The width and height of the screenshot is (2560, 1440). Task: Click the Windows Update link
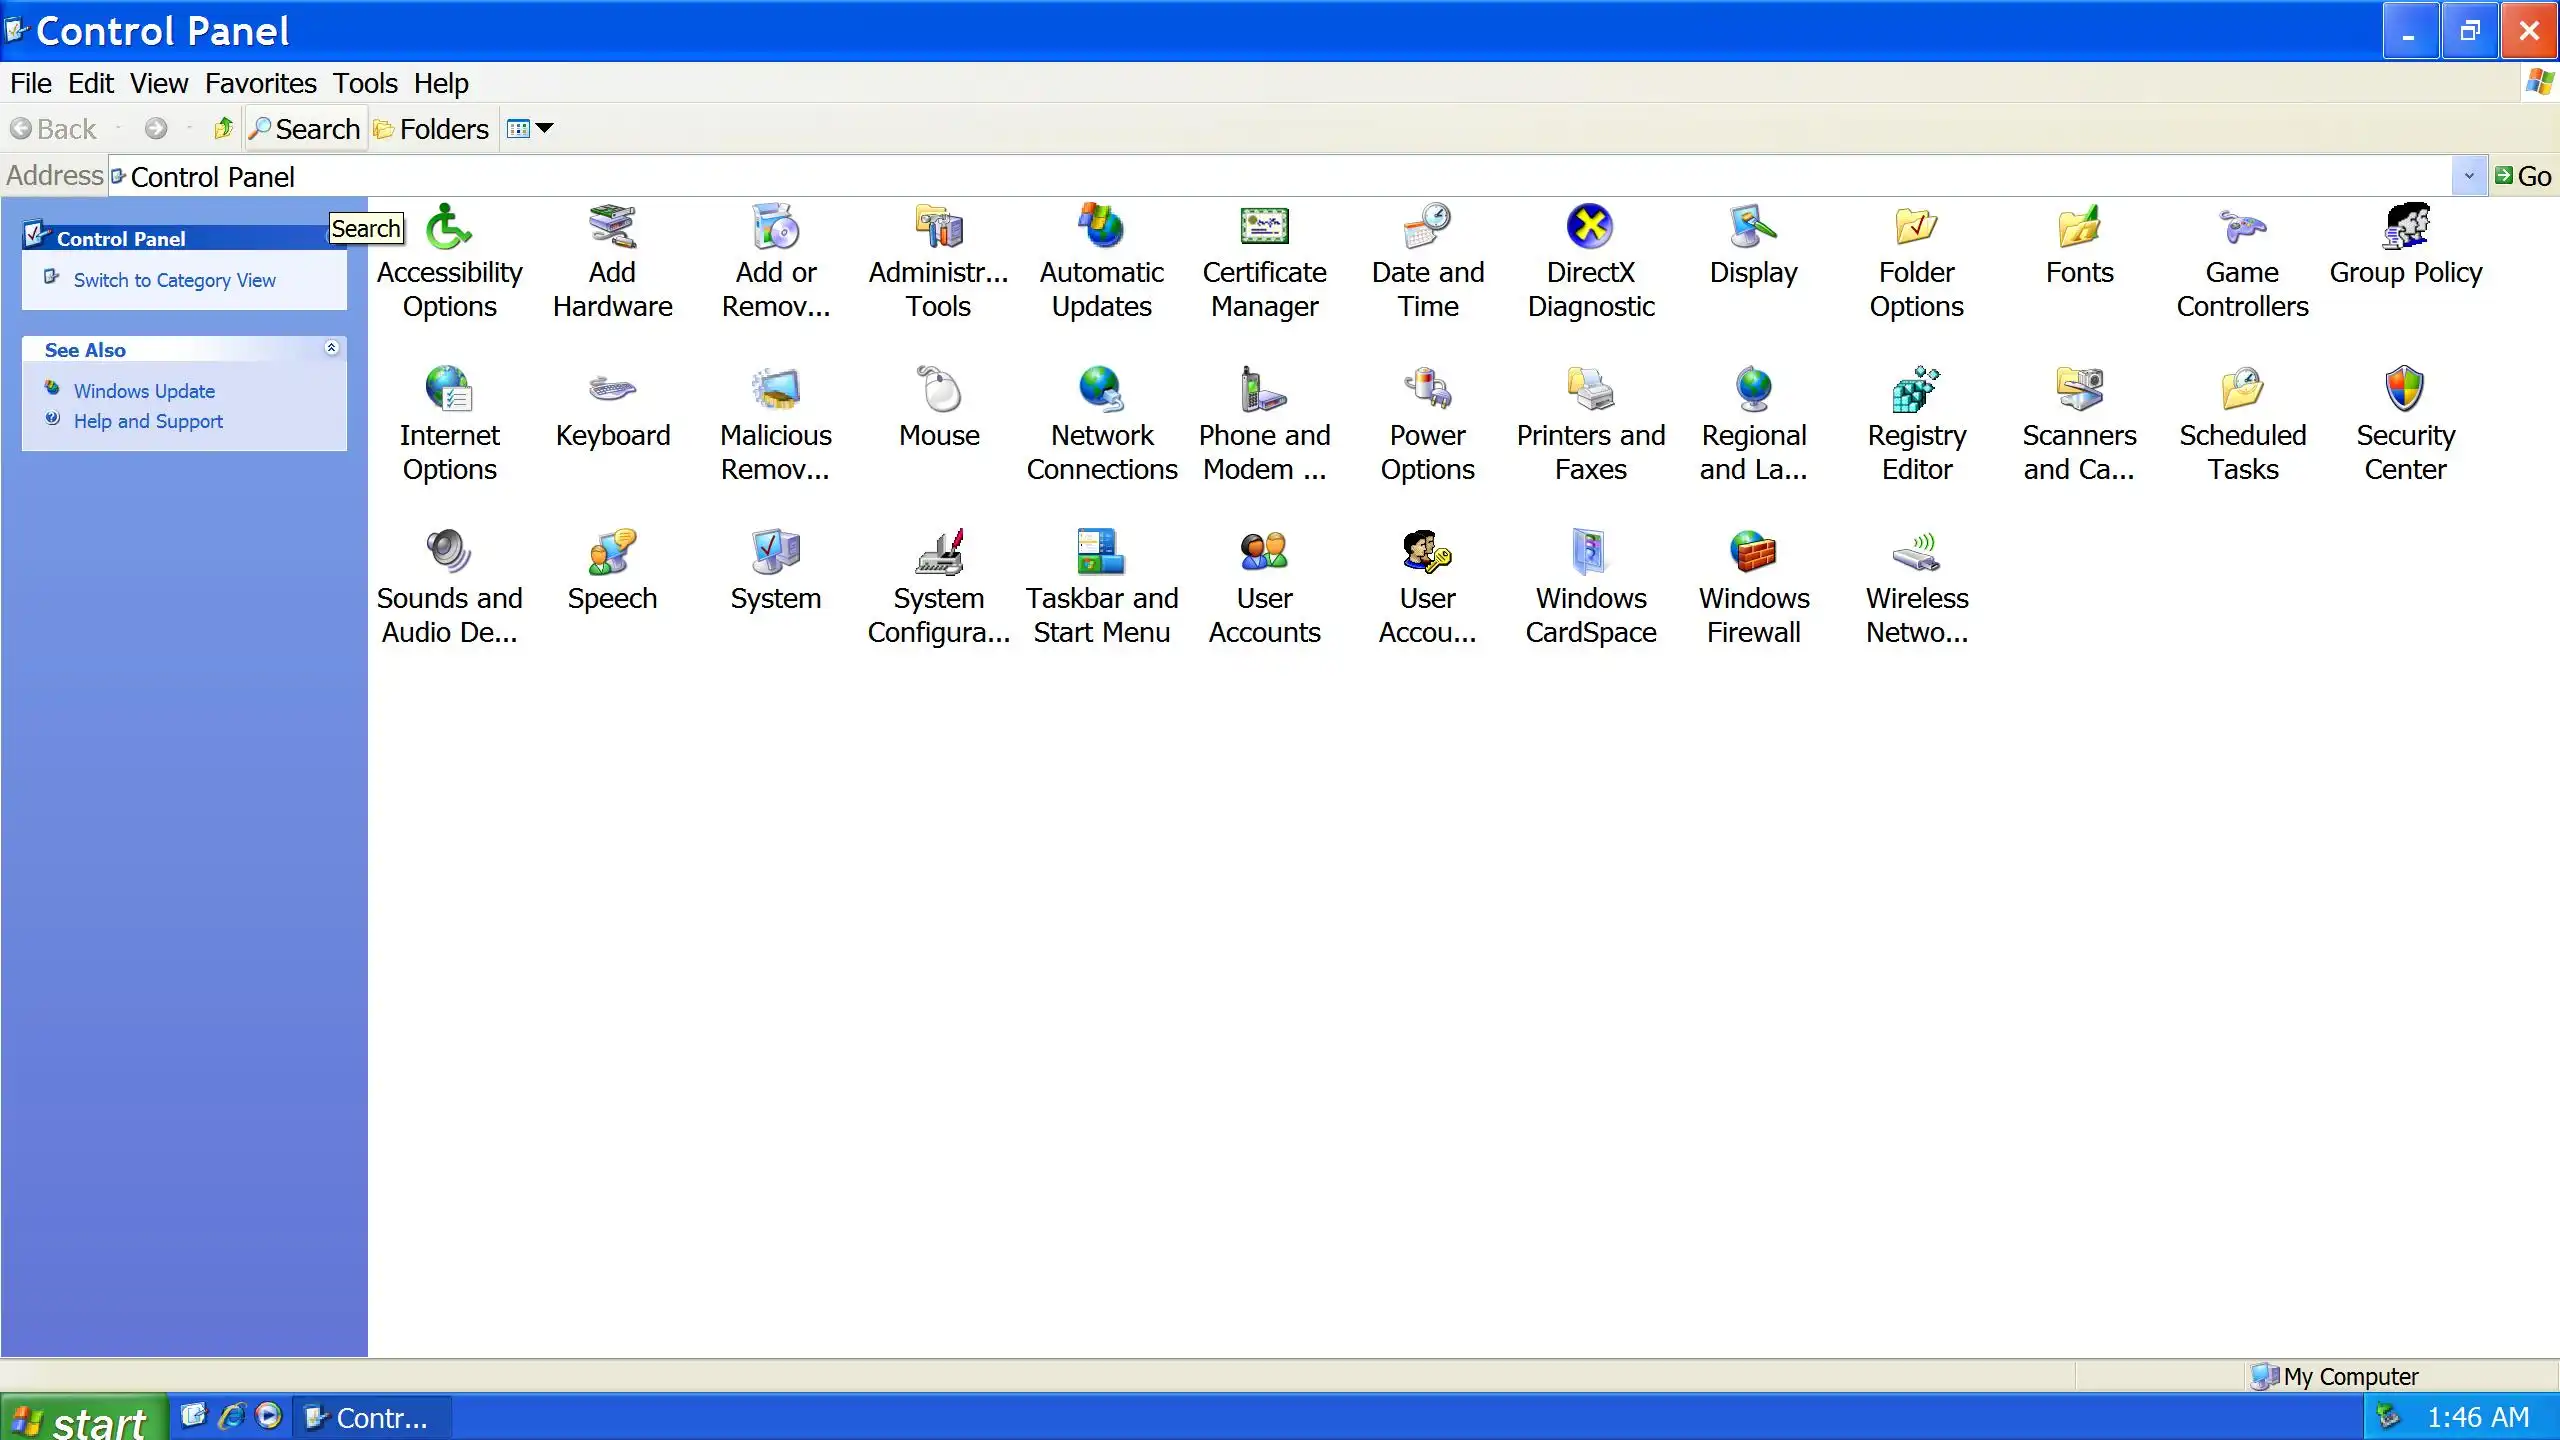[x=144, y=391]
